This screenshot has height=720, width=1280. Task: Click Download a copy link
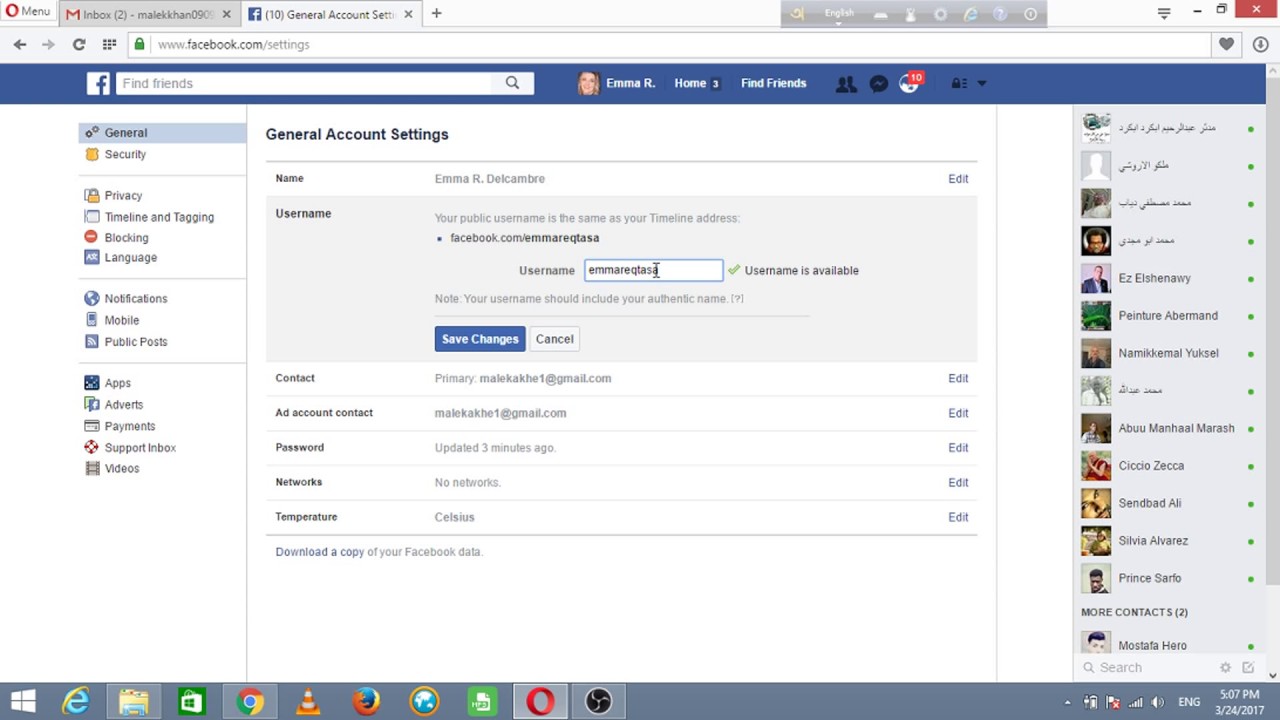(320, 552)
